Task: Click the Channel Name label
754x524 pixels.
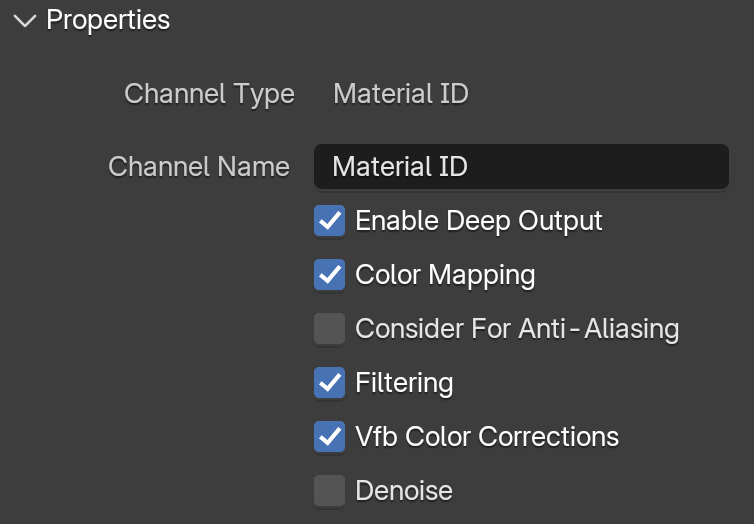Action: coord(199,166)
